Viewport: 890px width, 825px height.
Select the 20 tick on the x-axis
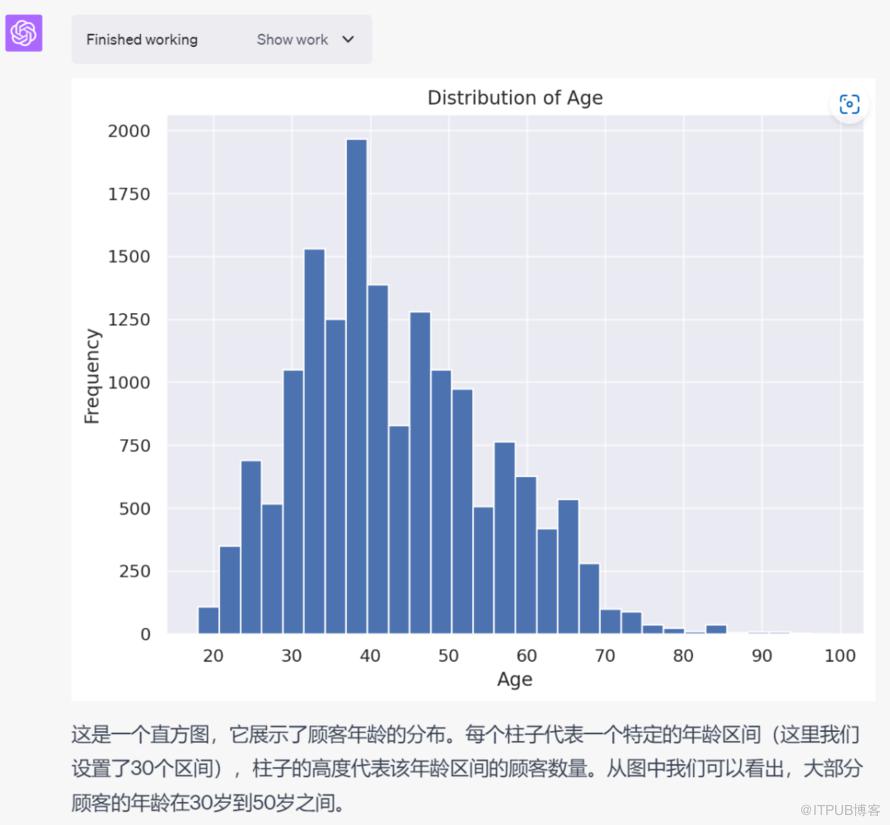point(213,656)
